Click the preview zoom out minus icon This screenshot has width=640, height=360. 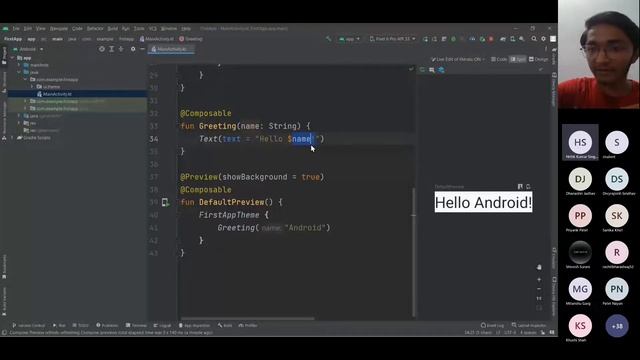(539, 289)
